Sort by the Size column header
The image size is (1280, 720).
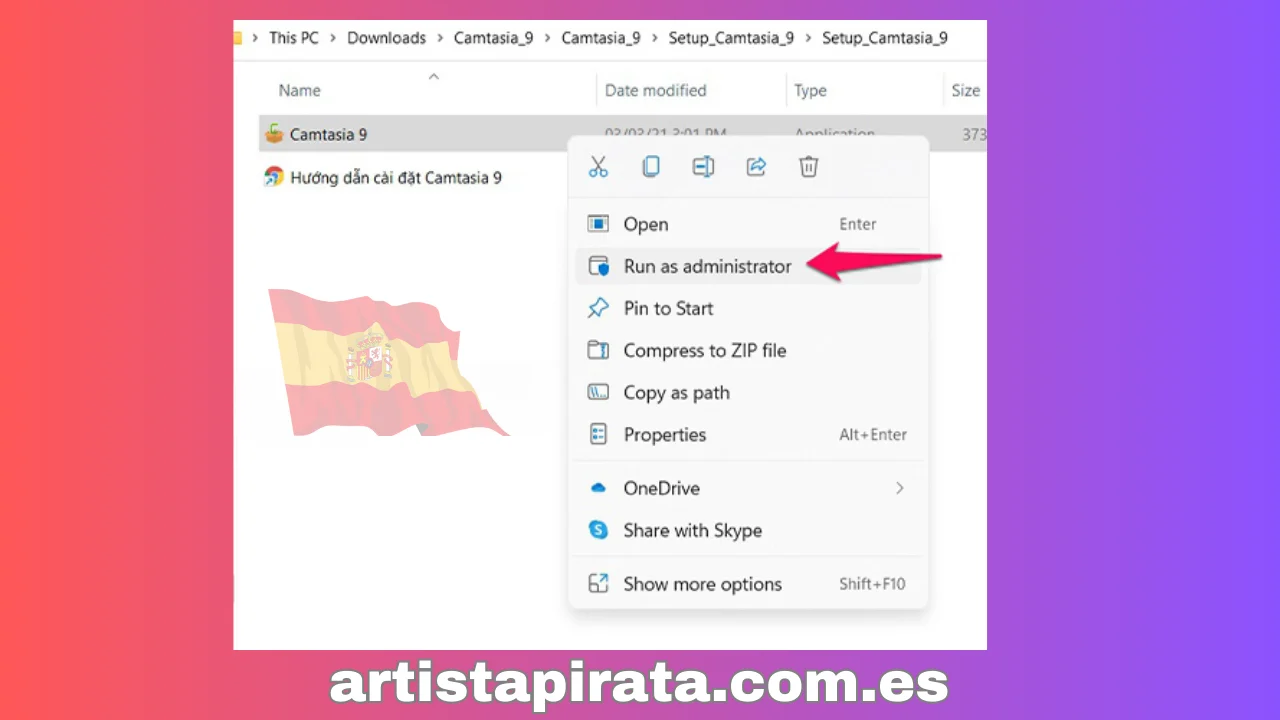tap(965, 90)
